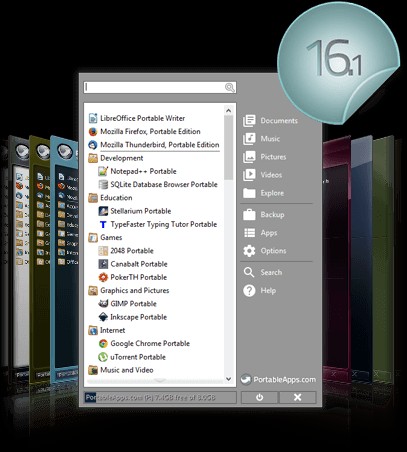Launch 'Mozilla Firefox, Portable Edition' text
Image resolution: width=407 pixels, height=452 pixels.
(x=150, y=131)
